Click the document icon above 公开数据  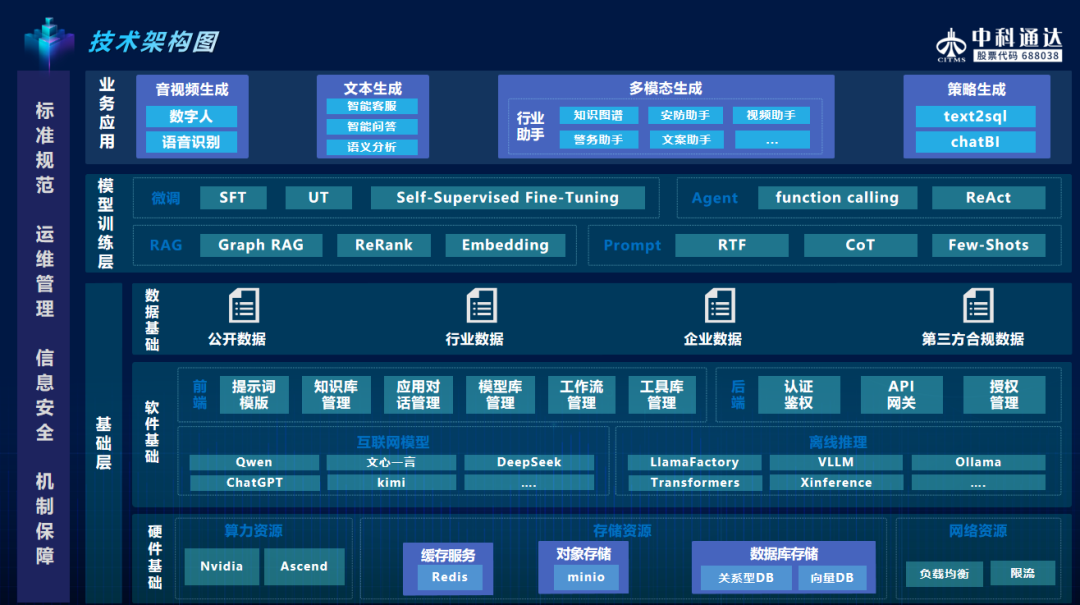[243, 306]
